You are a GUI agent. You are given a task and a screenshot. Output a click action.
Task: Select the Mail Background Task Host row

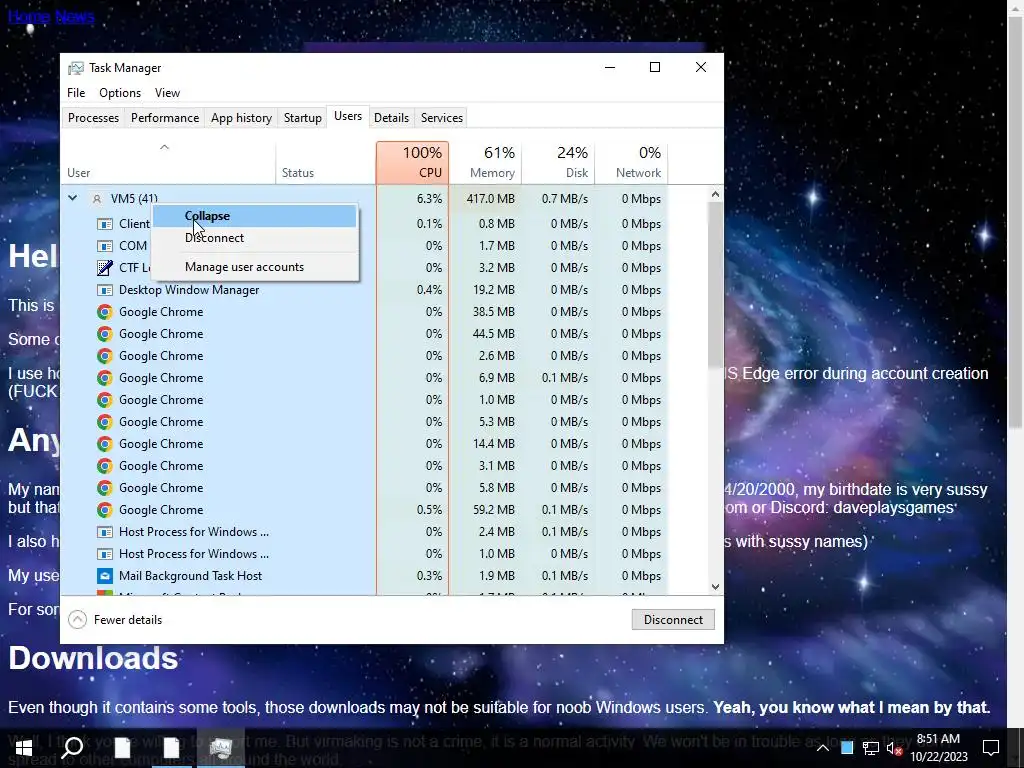coord(364,576)
